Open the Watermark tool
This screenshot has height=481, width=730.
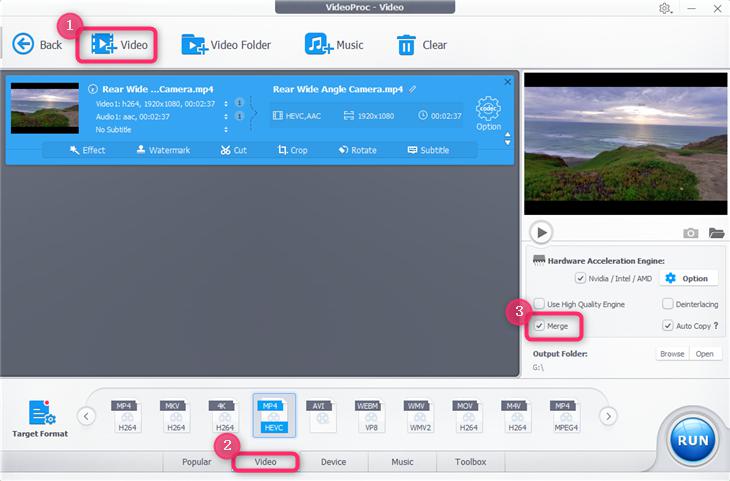pos(163,150)
